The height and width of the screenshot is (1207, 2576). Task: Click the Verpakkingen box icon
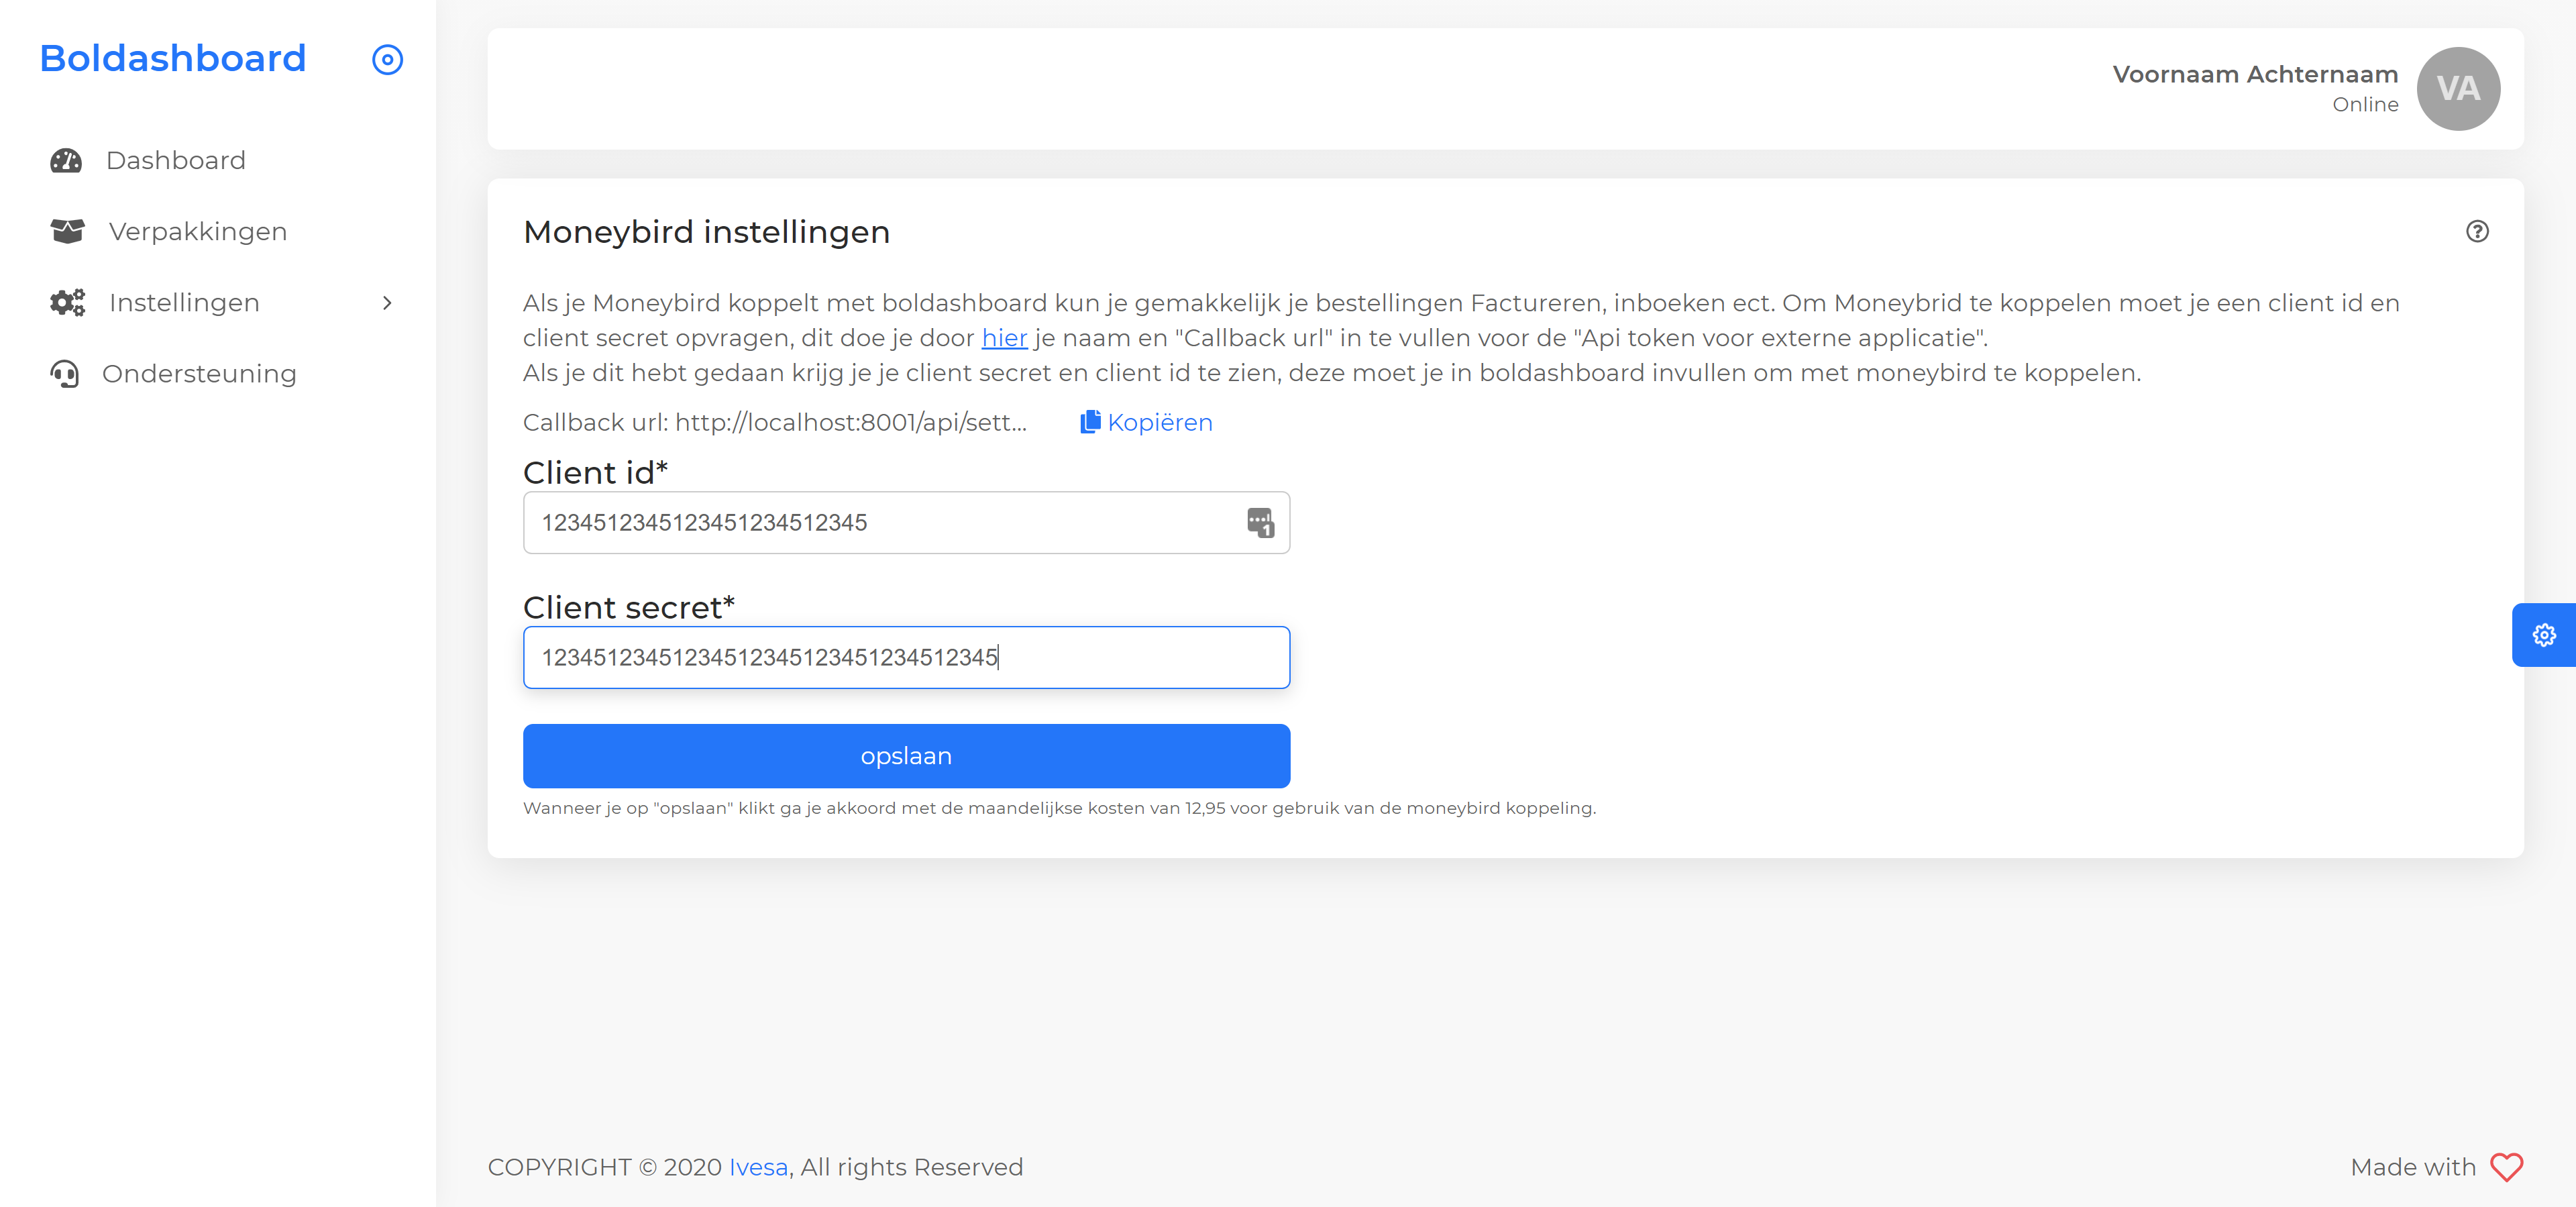pyautogui.click(x=67, y=232)
